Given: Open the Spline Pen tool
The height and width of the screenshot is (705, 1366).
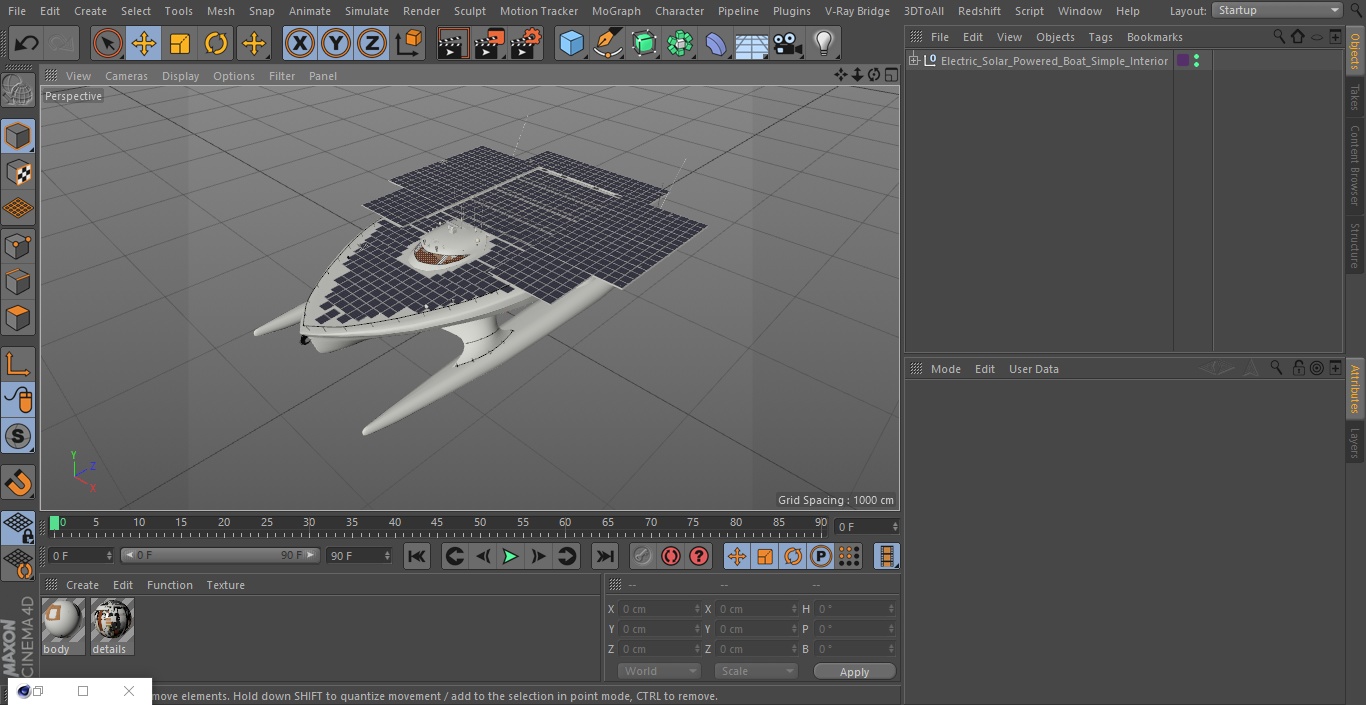Looking at the screenshot, I should point(607,43).
